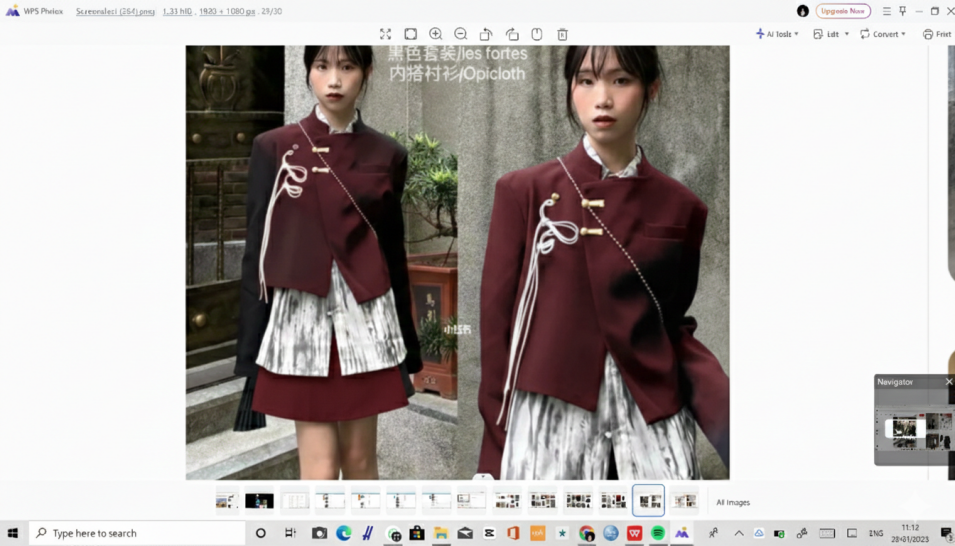The height and width of the screenshot is (546, 955).
Task: Click the WPS Photos logo icon
Action: point(12,11)
